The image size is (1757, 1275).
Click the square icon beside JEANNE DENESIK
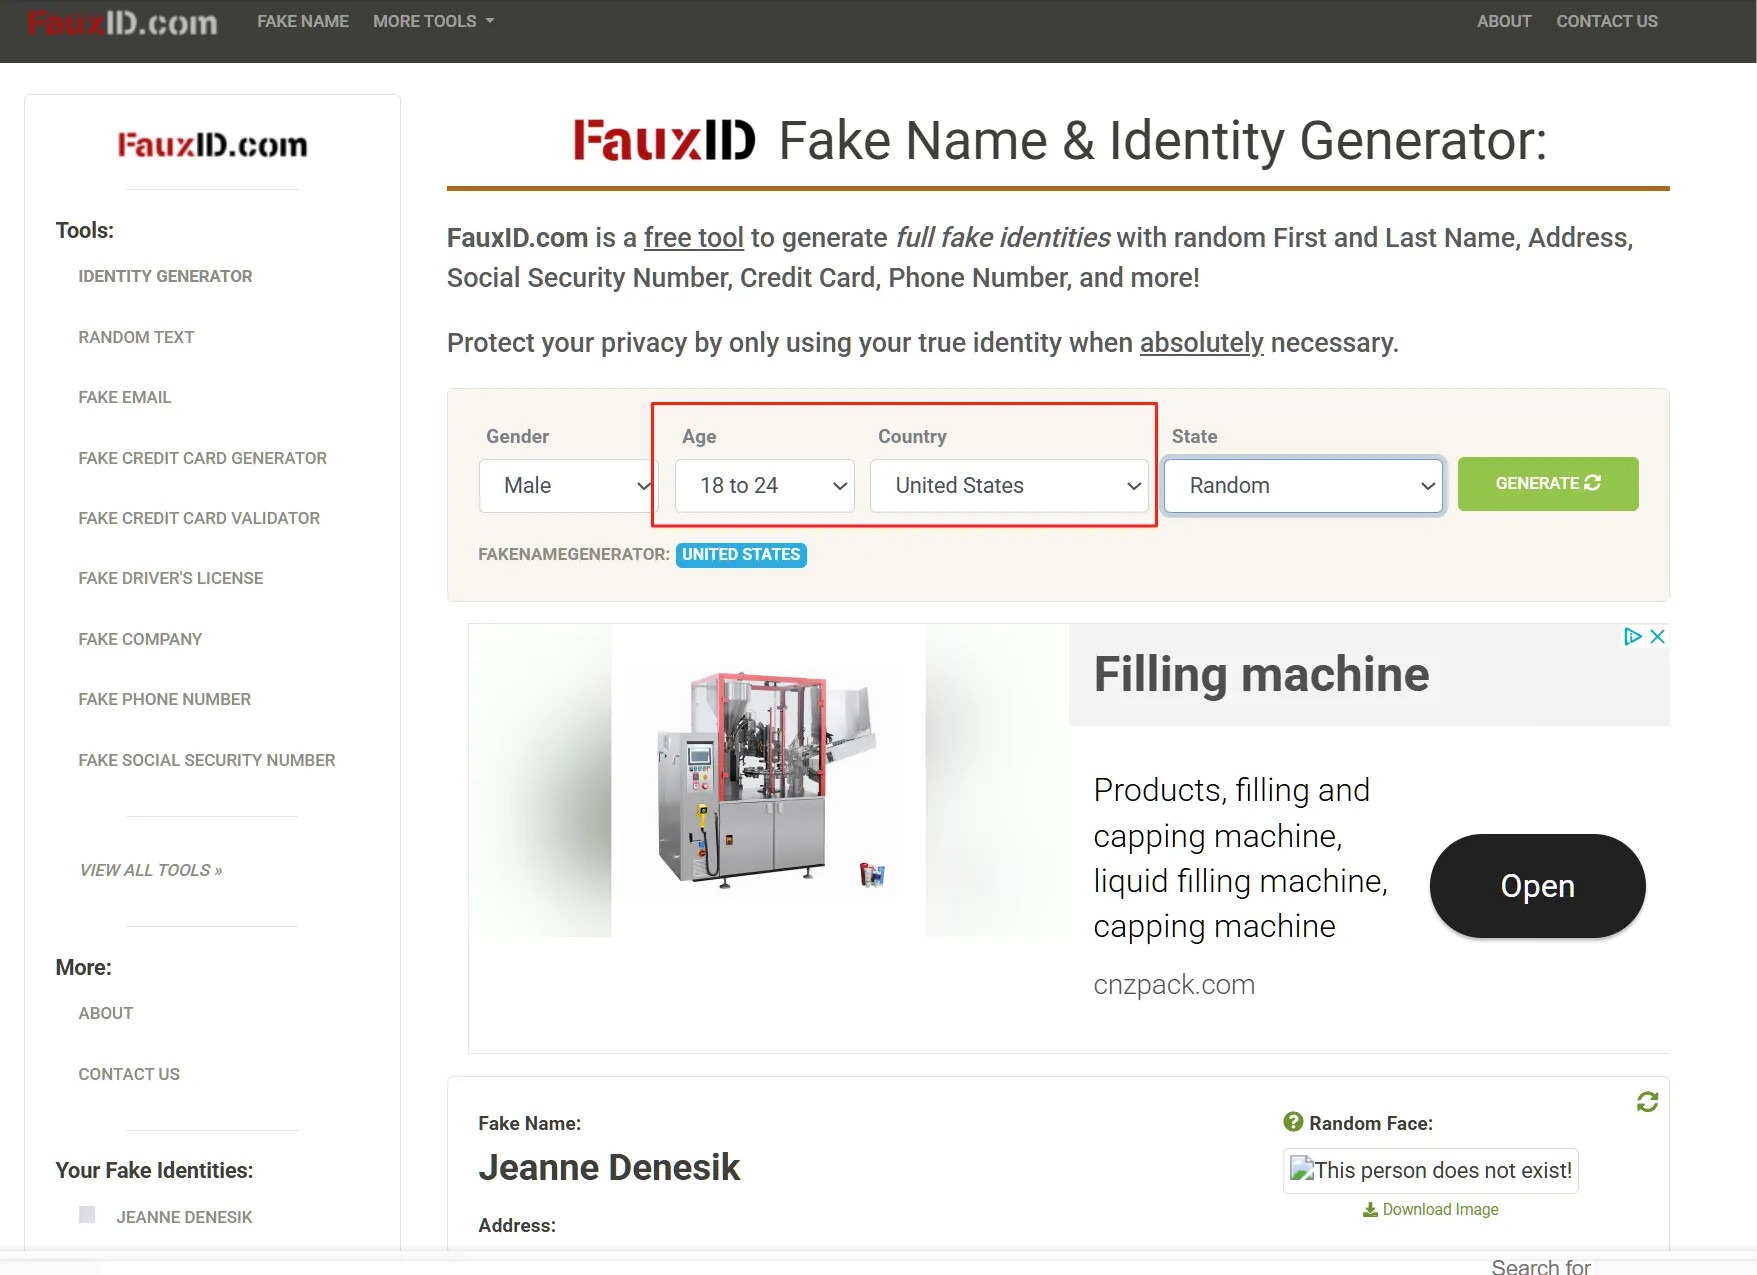pos(87,1215)
